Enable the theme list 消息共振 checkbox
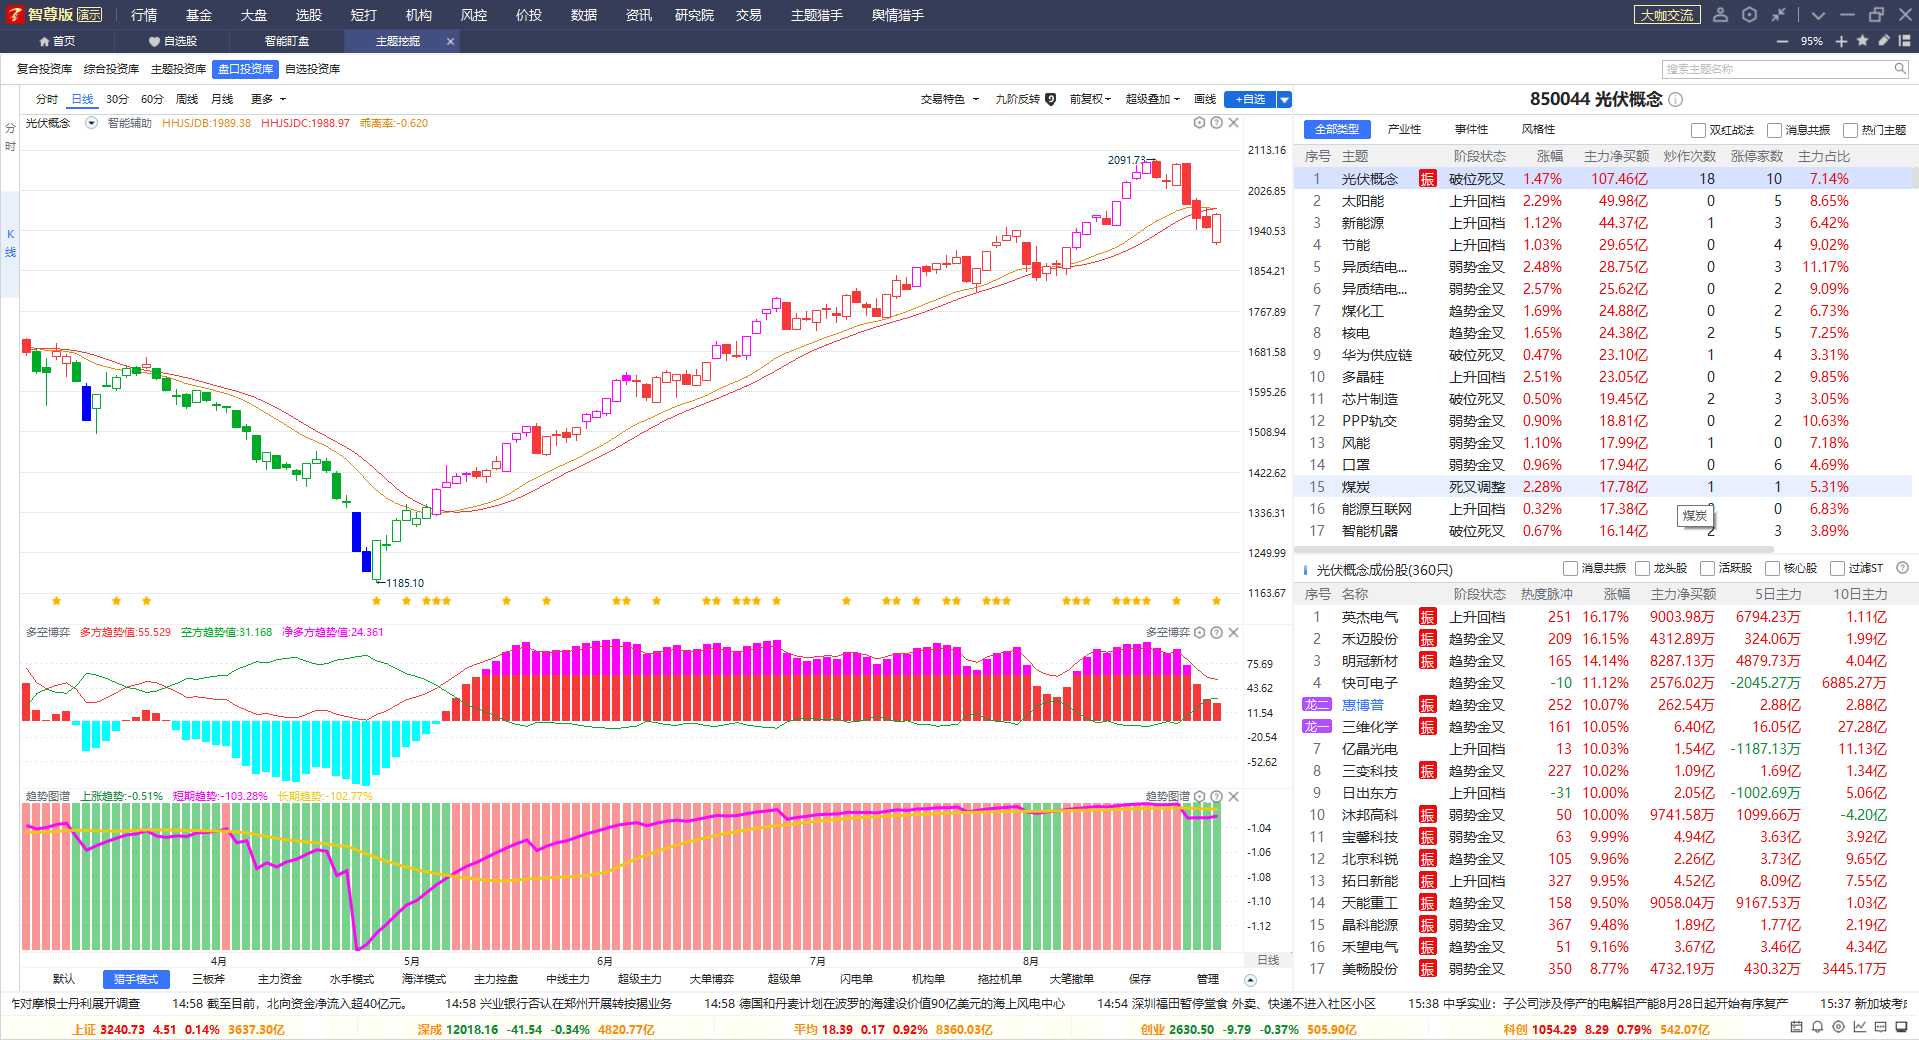 point(1774,130)
